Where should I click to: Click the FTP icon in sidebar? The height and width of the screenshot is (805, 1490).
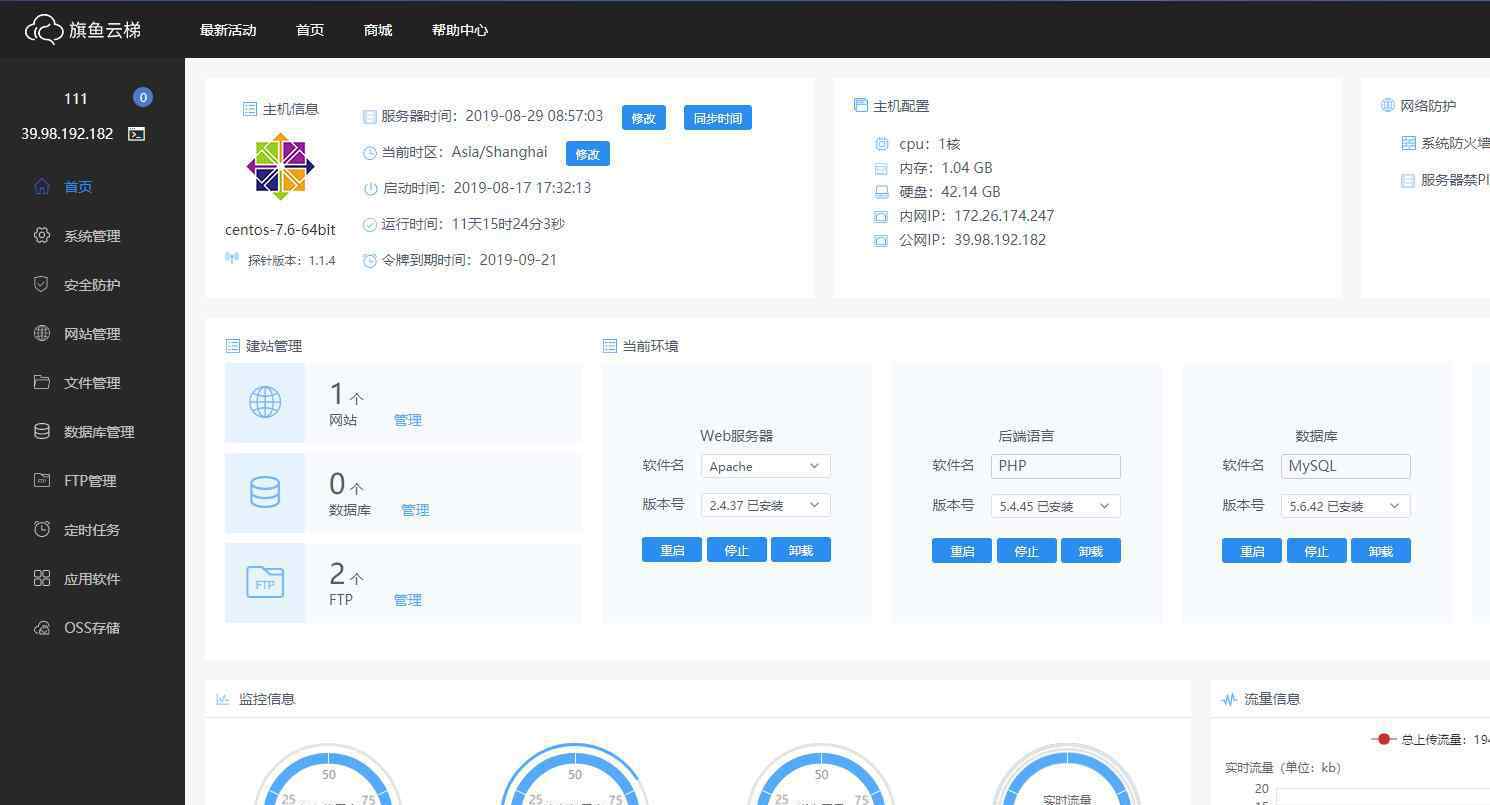tap(42, 480)
